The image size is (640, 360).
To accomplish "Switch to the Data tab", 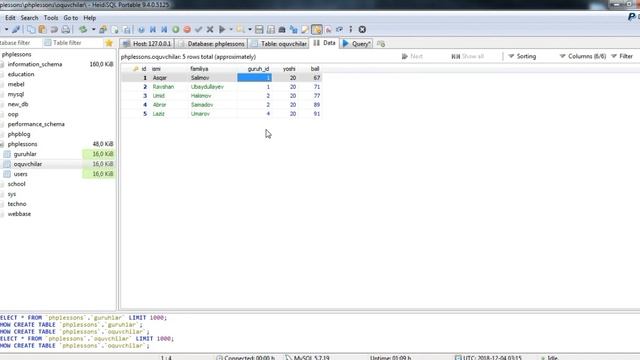I will (x=324, y=43).
